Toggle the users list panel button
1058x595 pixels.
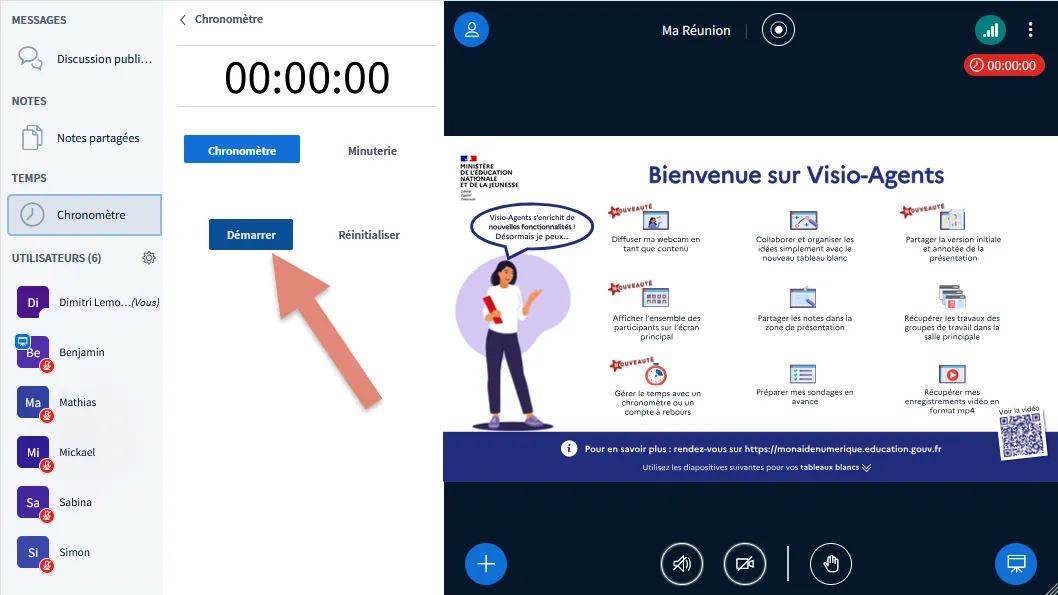472,30
